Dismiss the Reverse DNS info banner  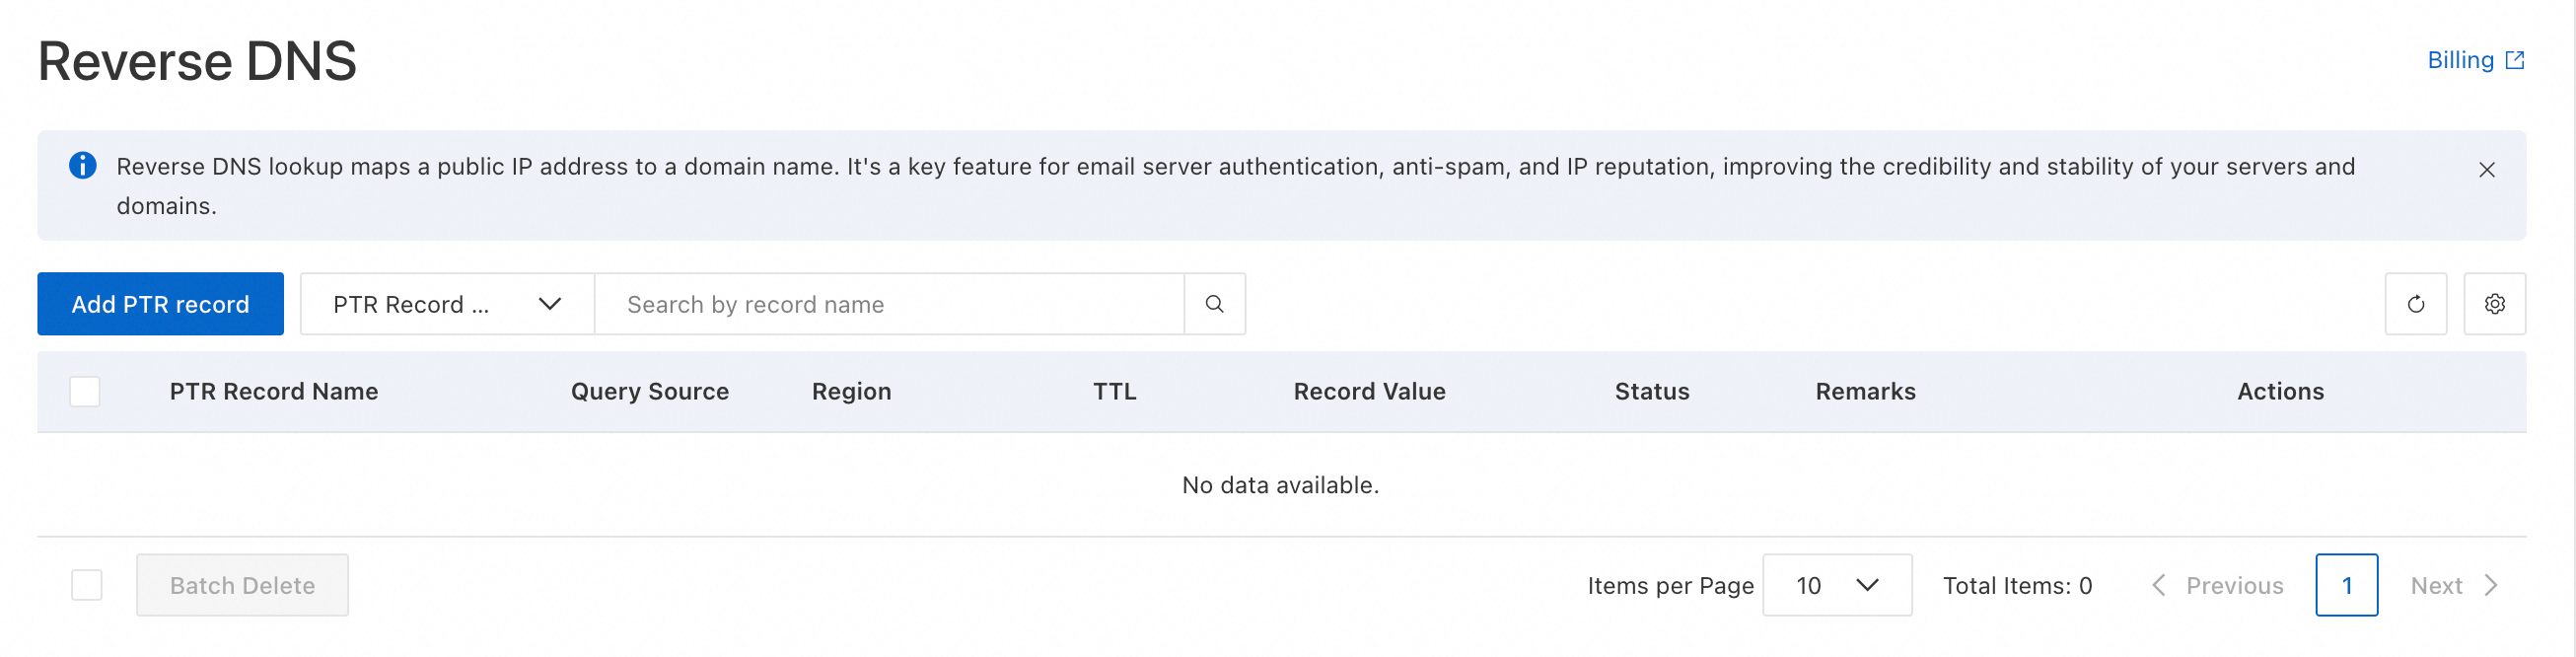click(x=2486, y=170)
